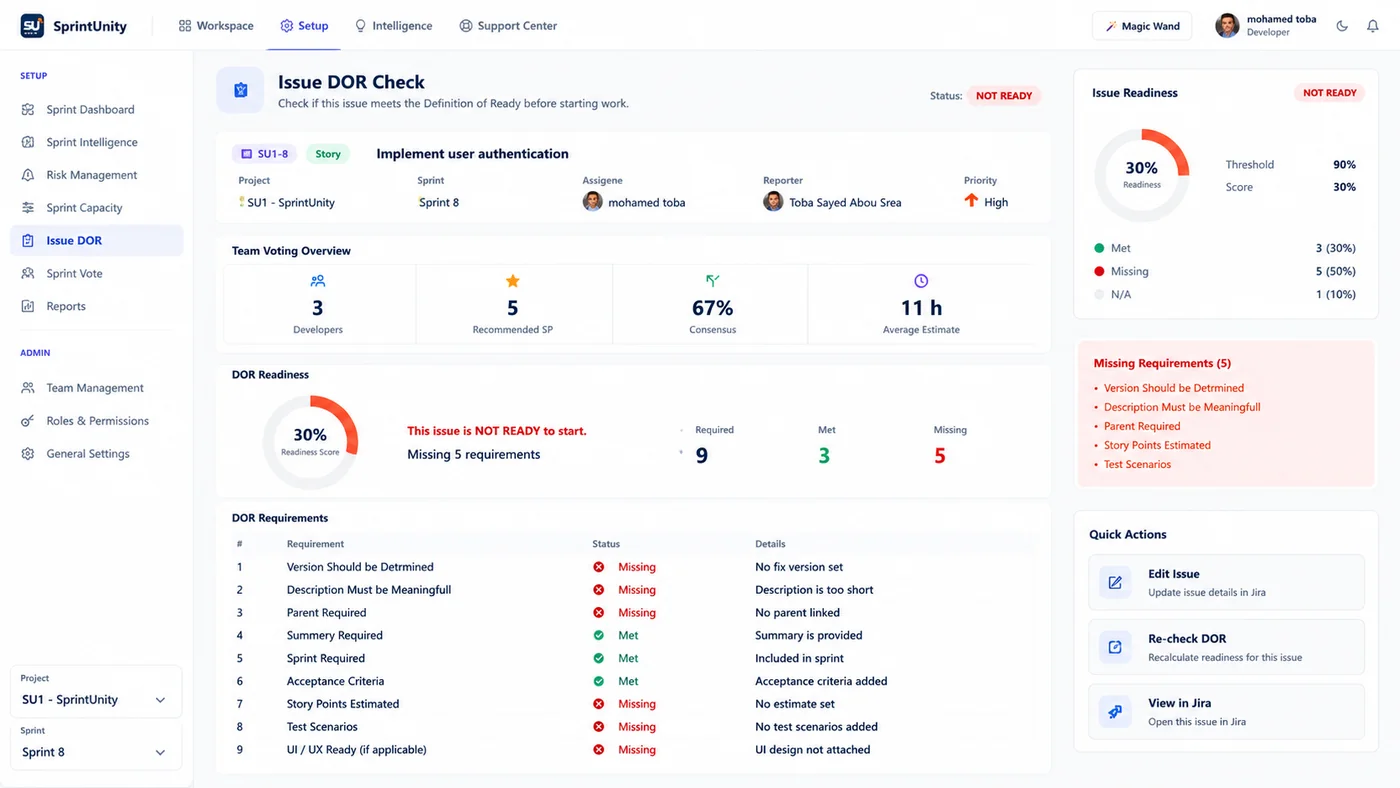Click the Sprint Capacity sidebar icon
Image resolution: width=1400 pixels, height=788 pixels.
pos(28,208)
